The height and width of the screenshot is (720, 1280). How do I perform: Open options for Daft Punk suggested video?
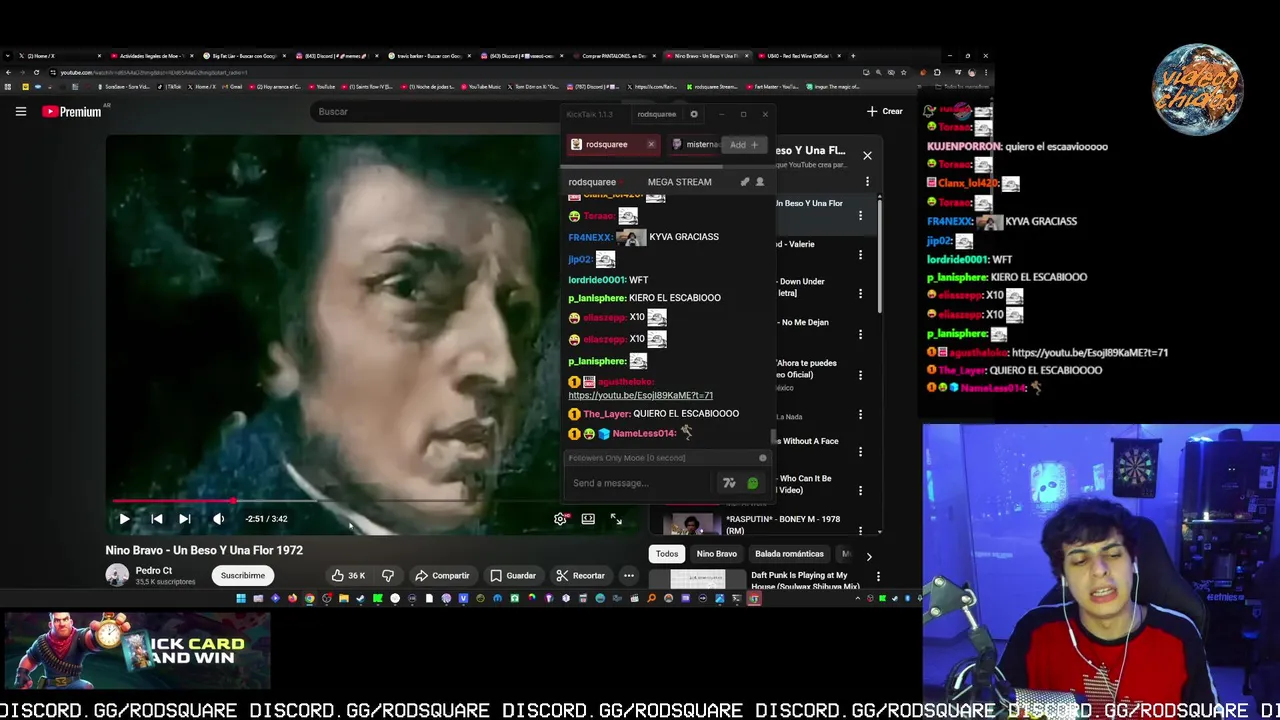click(x=878, y=576)
